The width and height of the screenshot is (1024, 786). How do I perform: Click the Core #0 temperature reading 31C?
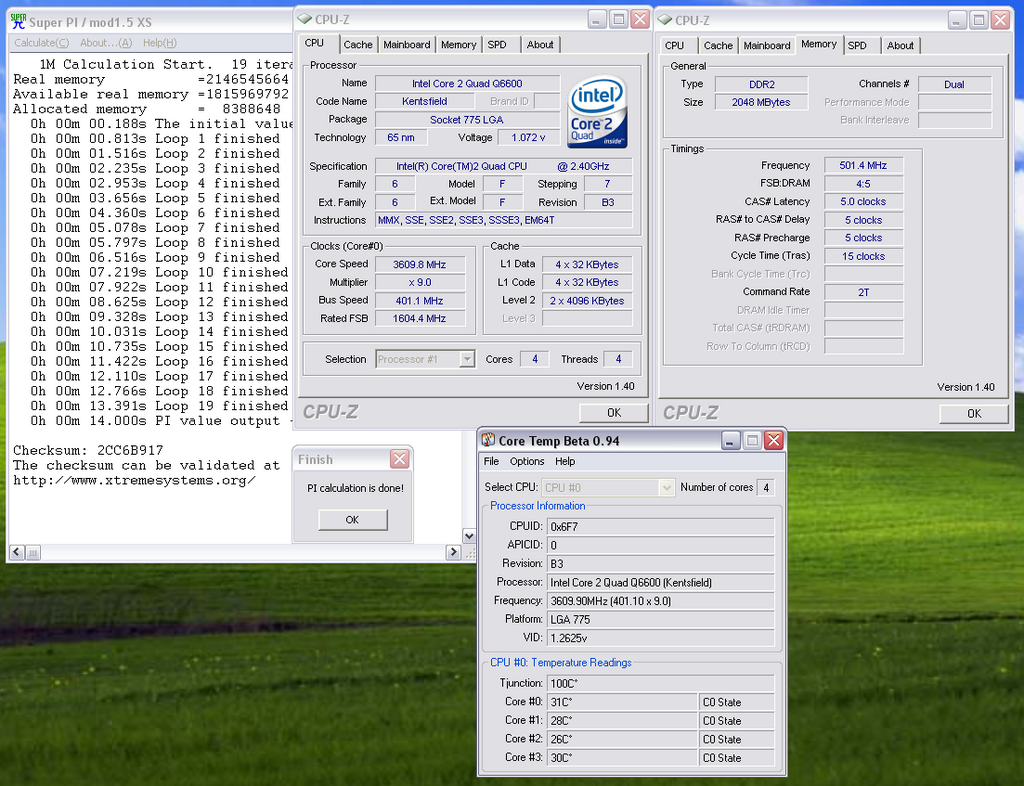click(x=622, y=702)
